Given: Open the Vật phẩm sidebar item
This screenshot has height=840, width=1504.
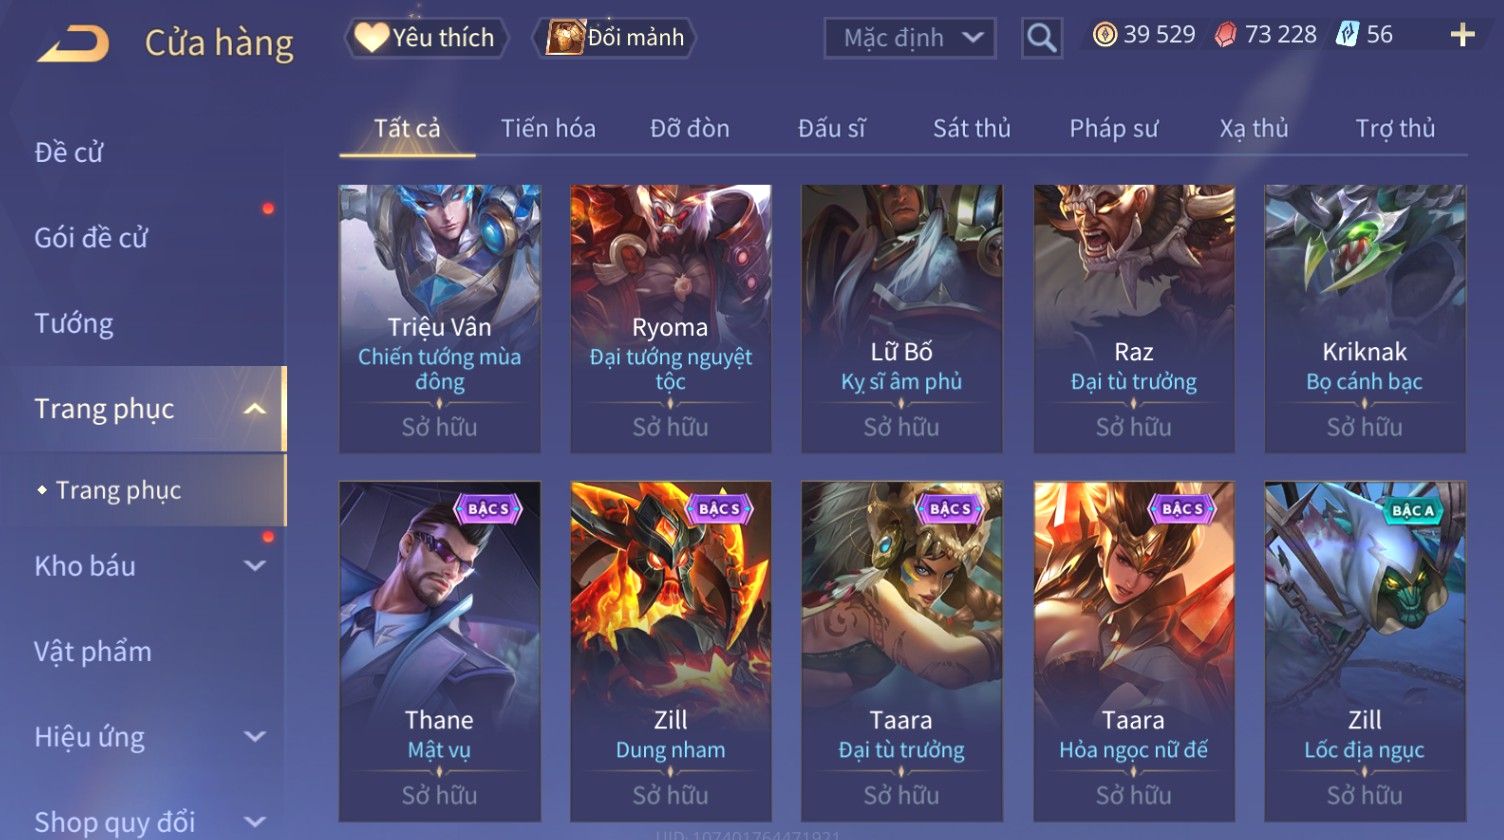Looking at the screenshot, I should [93, 651].
